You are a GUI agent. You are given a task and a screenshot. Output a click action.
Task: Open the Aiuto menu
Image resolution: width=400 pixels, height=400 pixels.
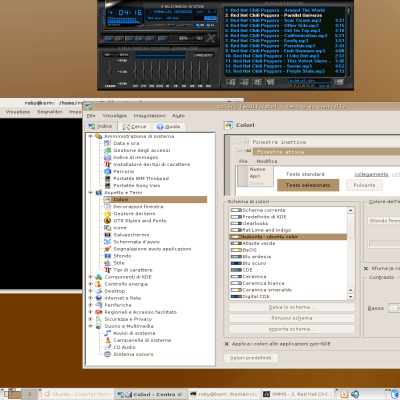point(178,116)
